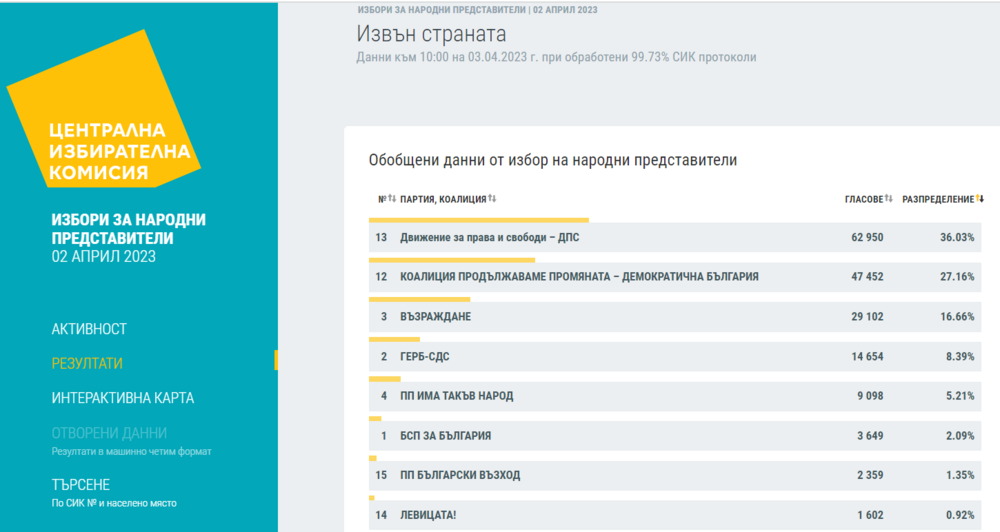Click the 36.03% share value
The width and height of the screenshot is (1000, 532).
(x=957, y=237)
